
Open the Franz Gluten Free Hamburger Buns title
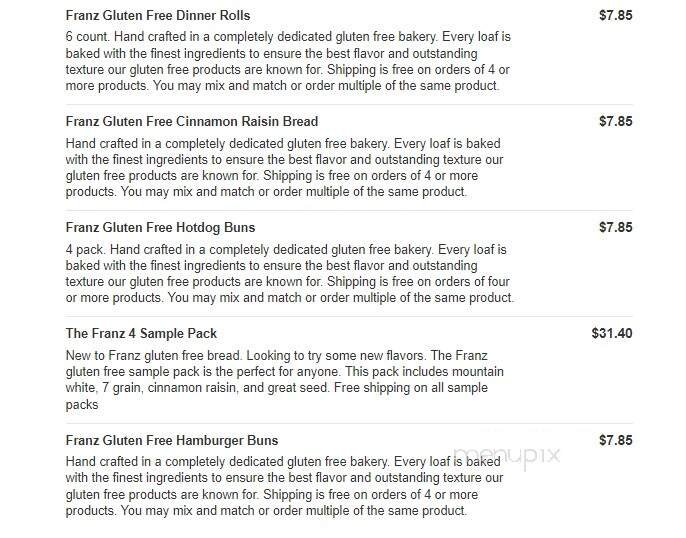click(172, 440)
